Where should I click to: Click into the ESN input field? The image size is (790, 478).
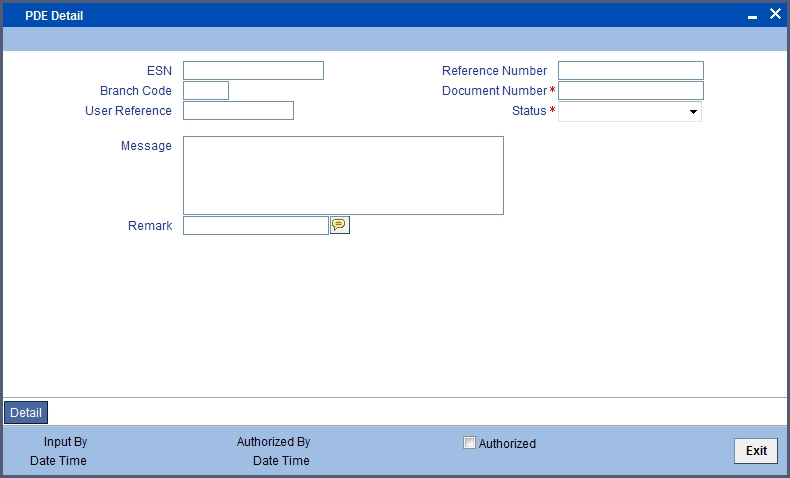click(x=253, y=71)
